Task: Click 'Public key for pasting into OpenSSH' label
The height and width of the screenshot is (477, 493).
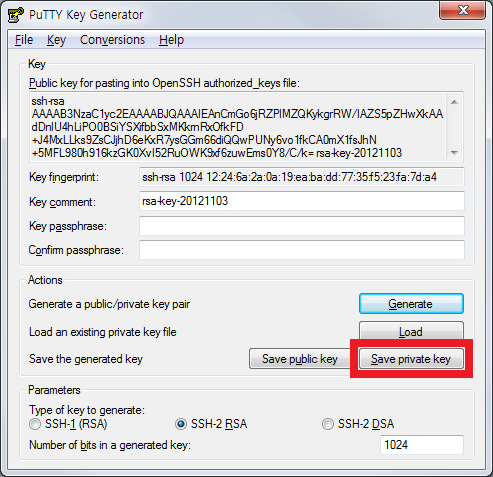Action: pyautogui.click(x=165, y=83)
